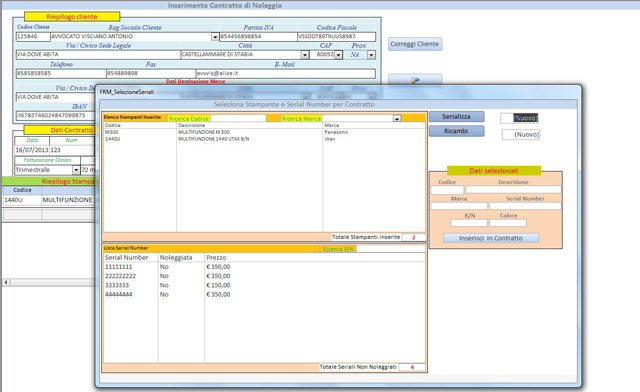Click the Partita IVA field
Screen dimensions: 640x392
[x=258, y=37]
